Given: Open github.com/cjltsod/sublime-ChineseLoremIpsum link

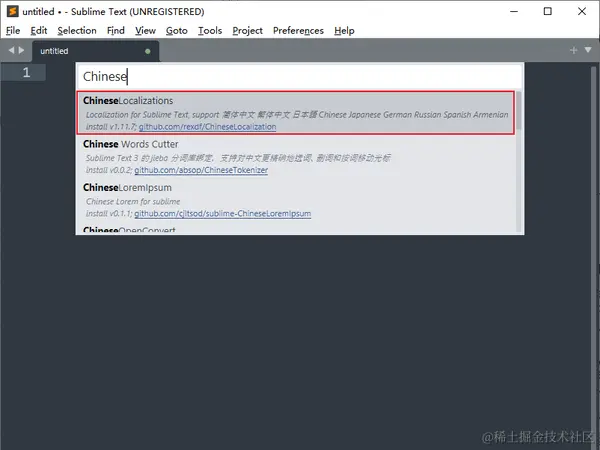Looking at the screenshot, I should coord(223,214).
